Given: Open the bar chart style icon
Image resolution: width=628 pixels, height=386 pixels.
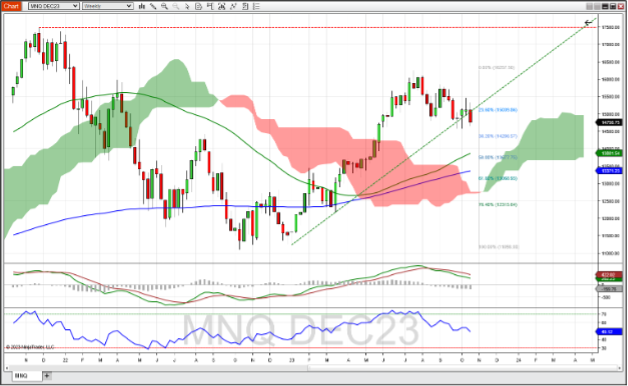Looking at the screenshot, I should click(x=142, y=6).
